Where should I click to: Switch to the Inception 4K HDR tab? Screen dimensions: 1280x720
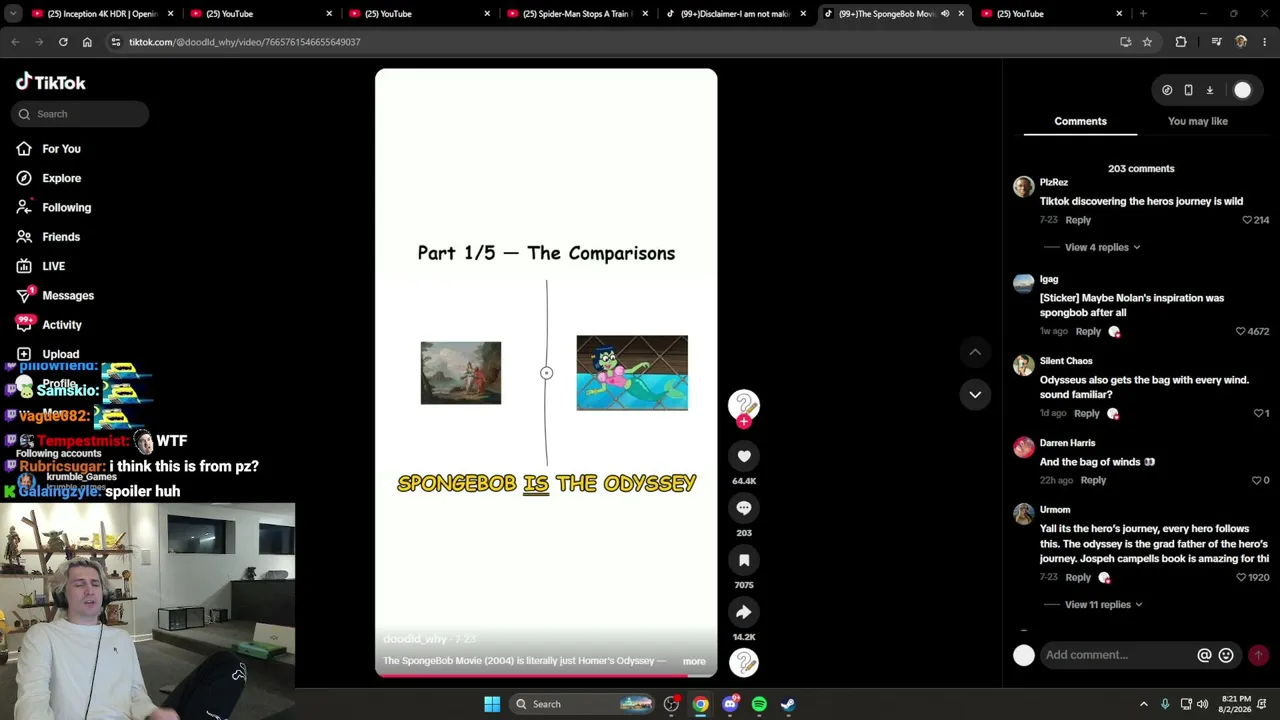103,14
